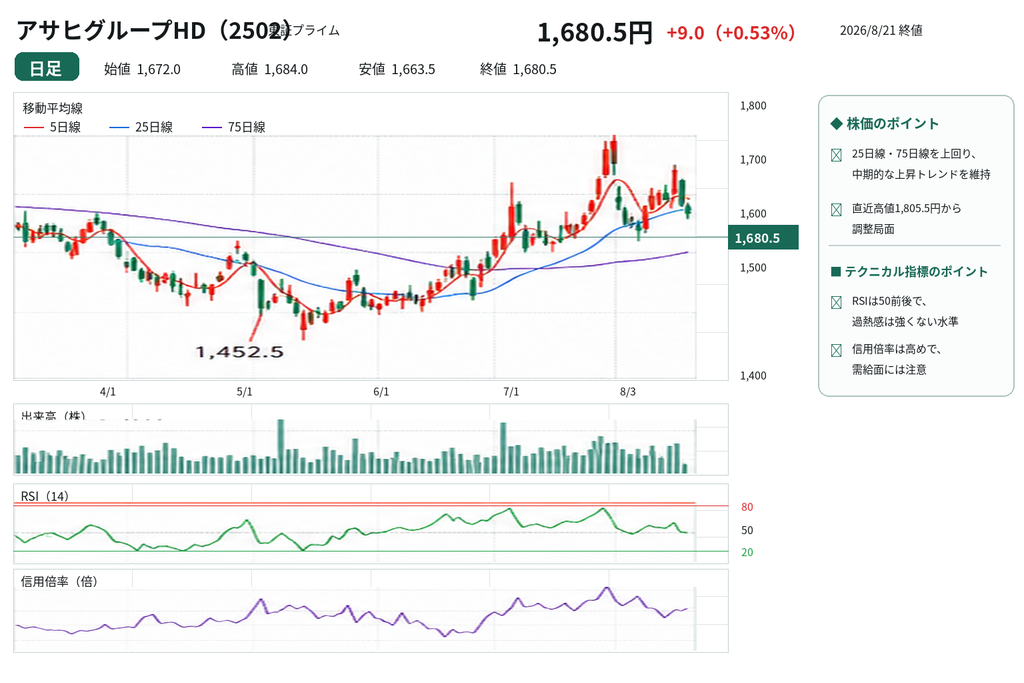Click the 調整局面 text line

[x=873, y=229]
